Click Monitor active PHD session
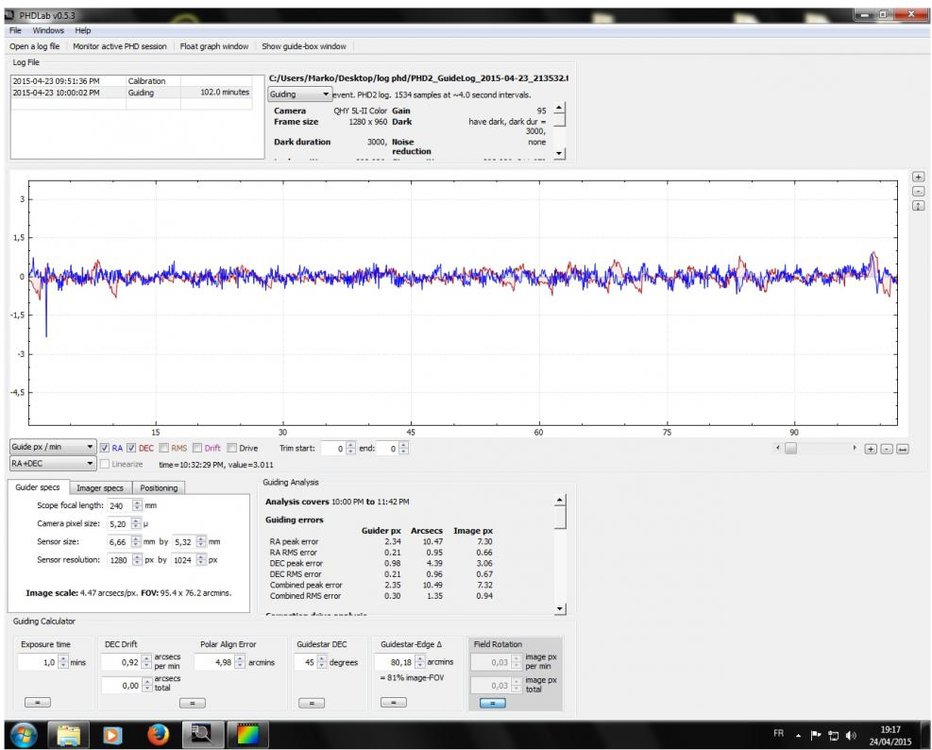Image resolution: width=932 pixels, height=750 pixels. pos(119,46)
